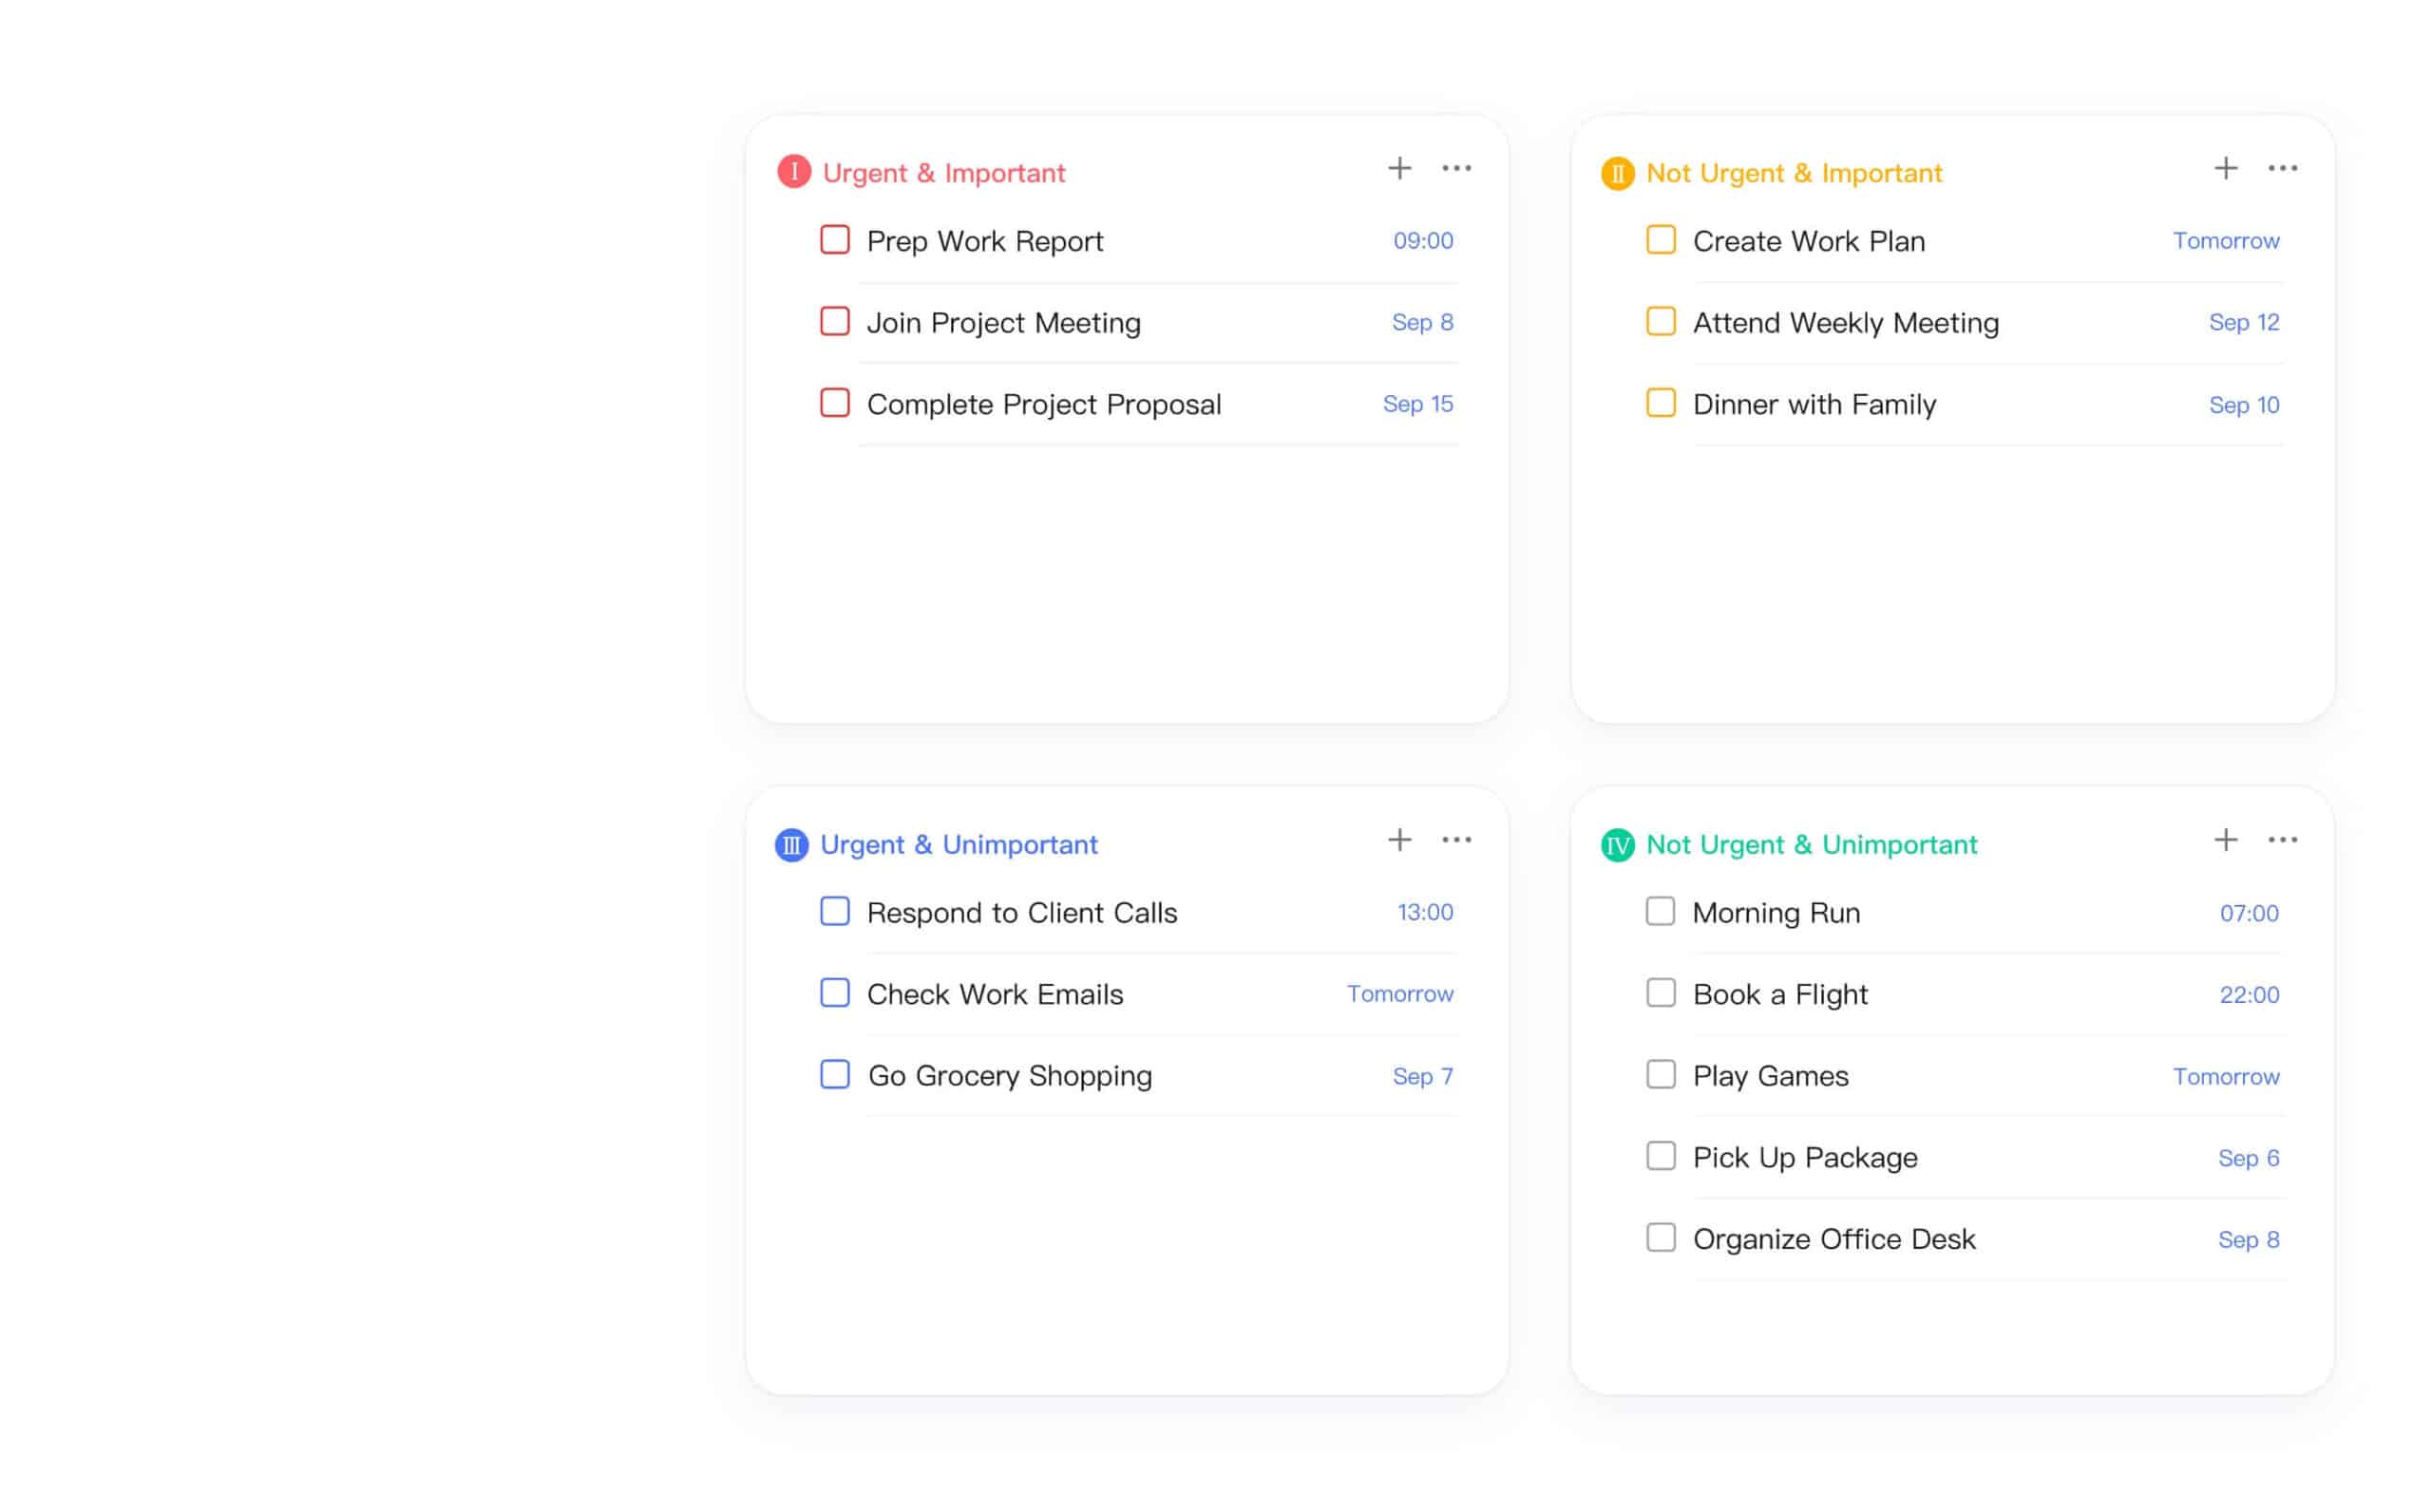Open the Urgent & Important quadrant title

[x=944, y=173]
